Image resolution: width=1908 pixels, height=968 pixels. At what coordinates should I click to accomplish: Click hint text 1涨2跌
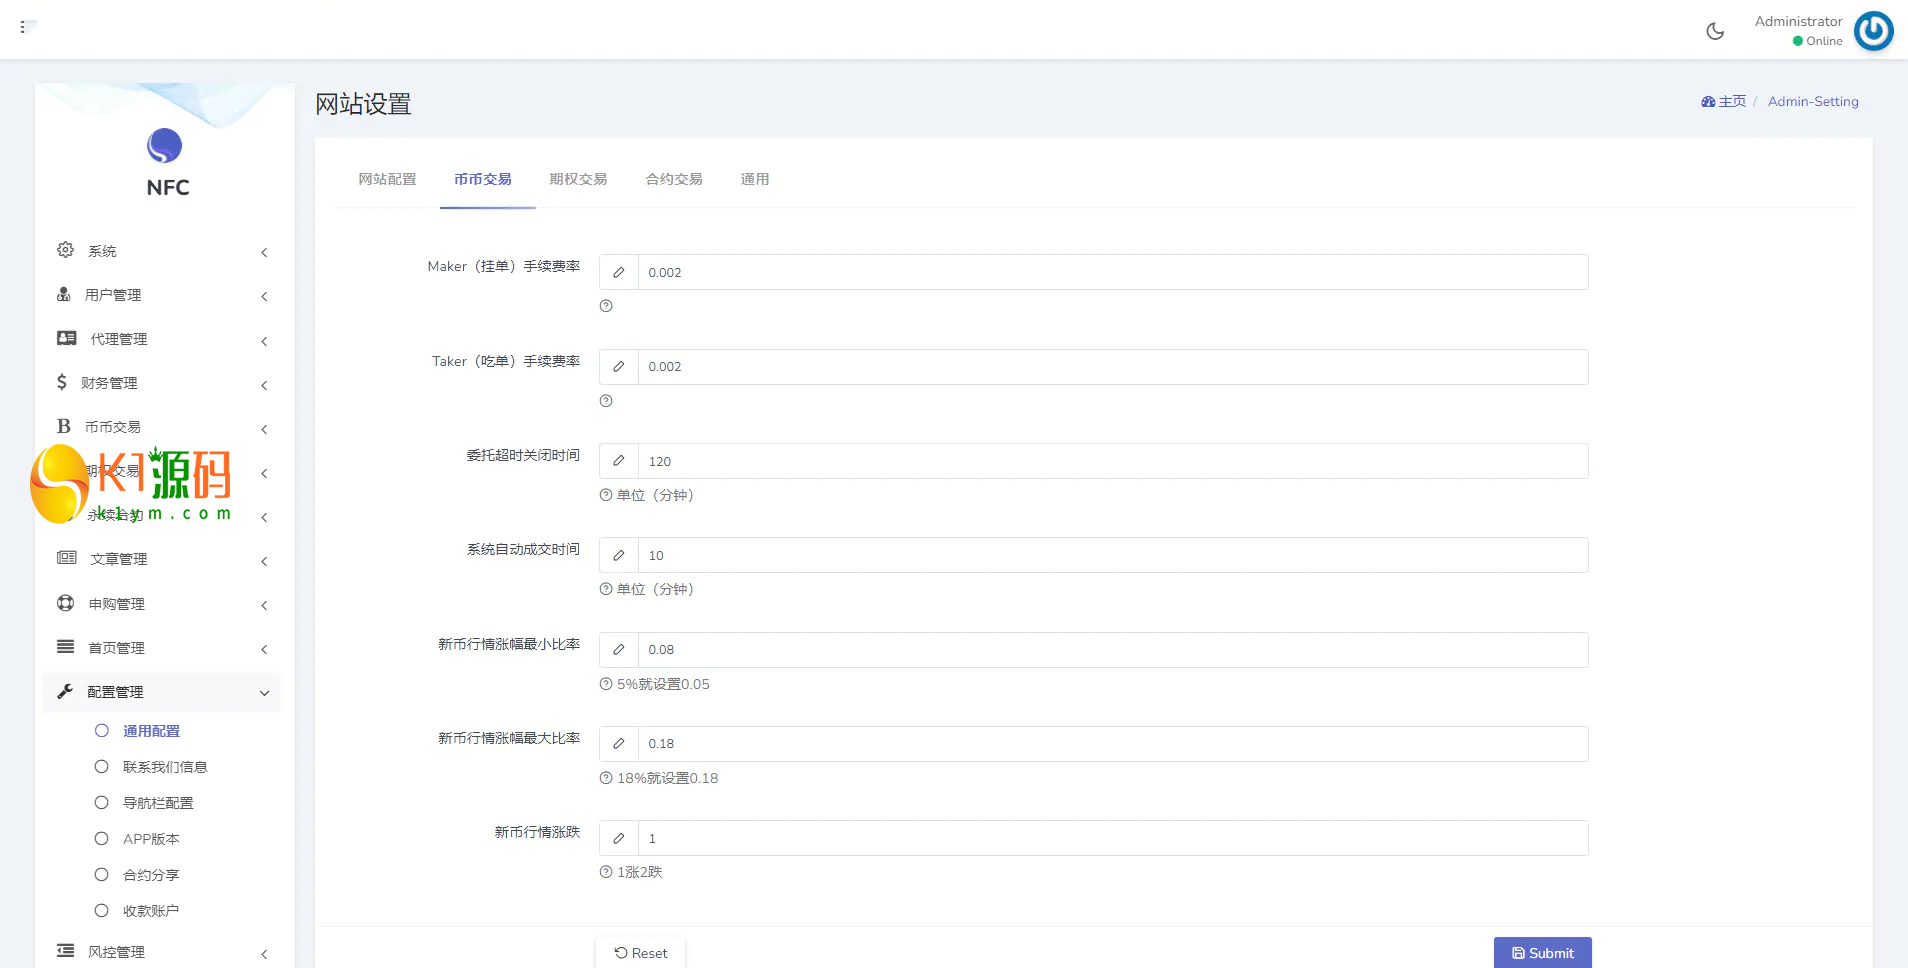(640, 872)
